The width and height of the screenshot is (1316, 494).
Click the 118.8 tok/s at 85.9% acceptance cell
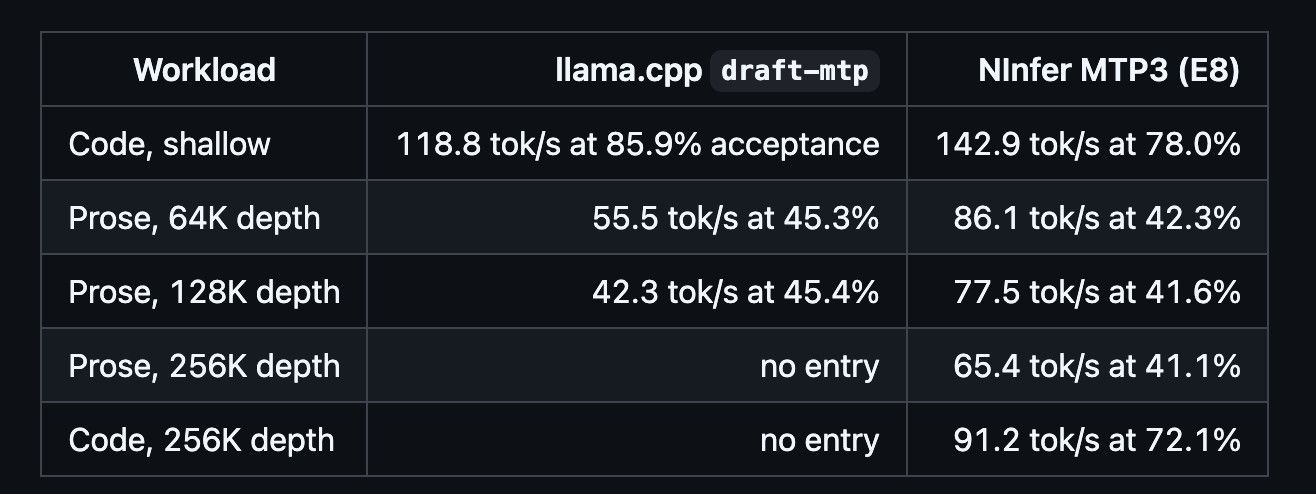tap(637, 143)
